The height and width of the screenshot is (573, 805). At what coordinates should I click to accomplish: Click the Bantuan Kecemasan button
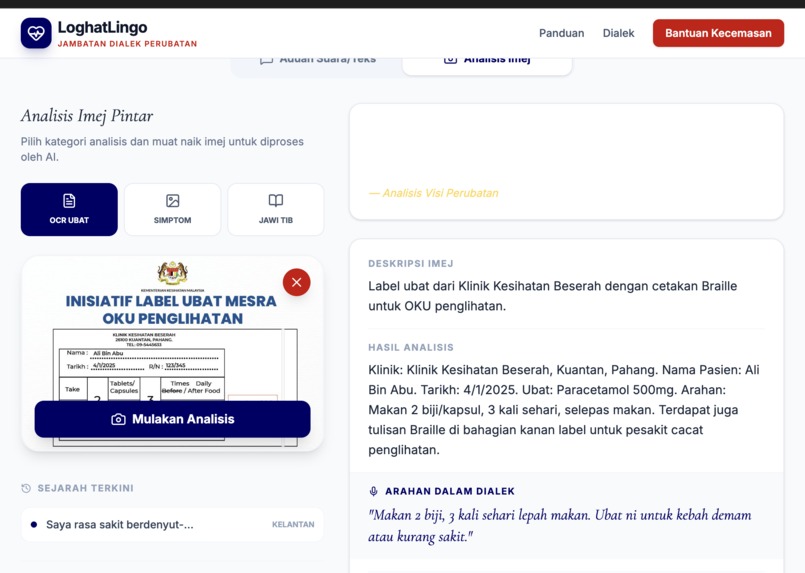[718, 33]
